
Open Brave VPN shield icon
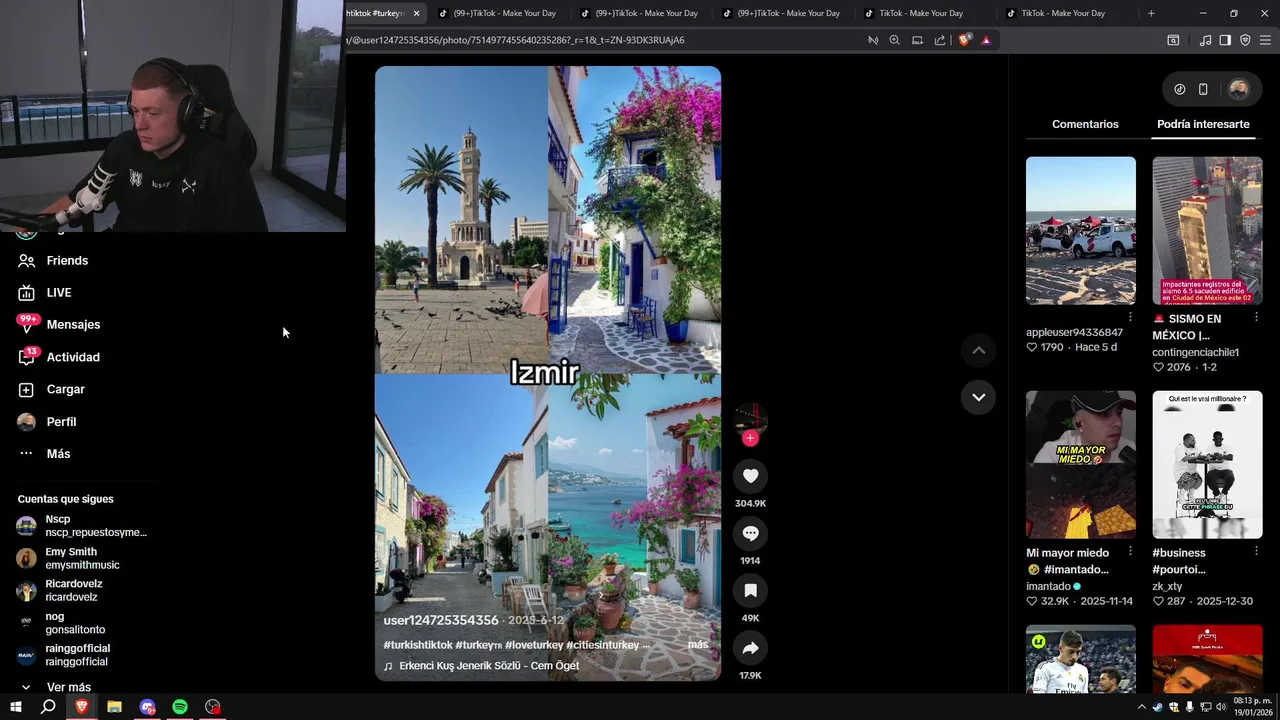pos(1245,40)
